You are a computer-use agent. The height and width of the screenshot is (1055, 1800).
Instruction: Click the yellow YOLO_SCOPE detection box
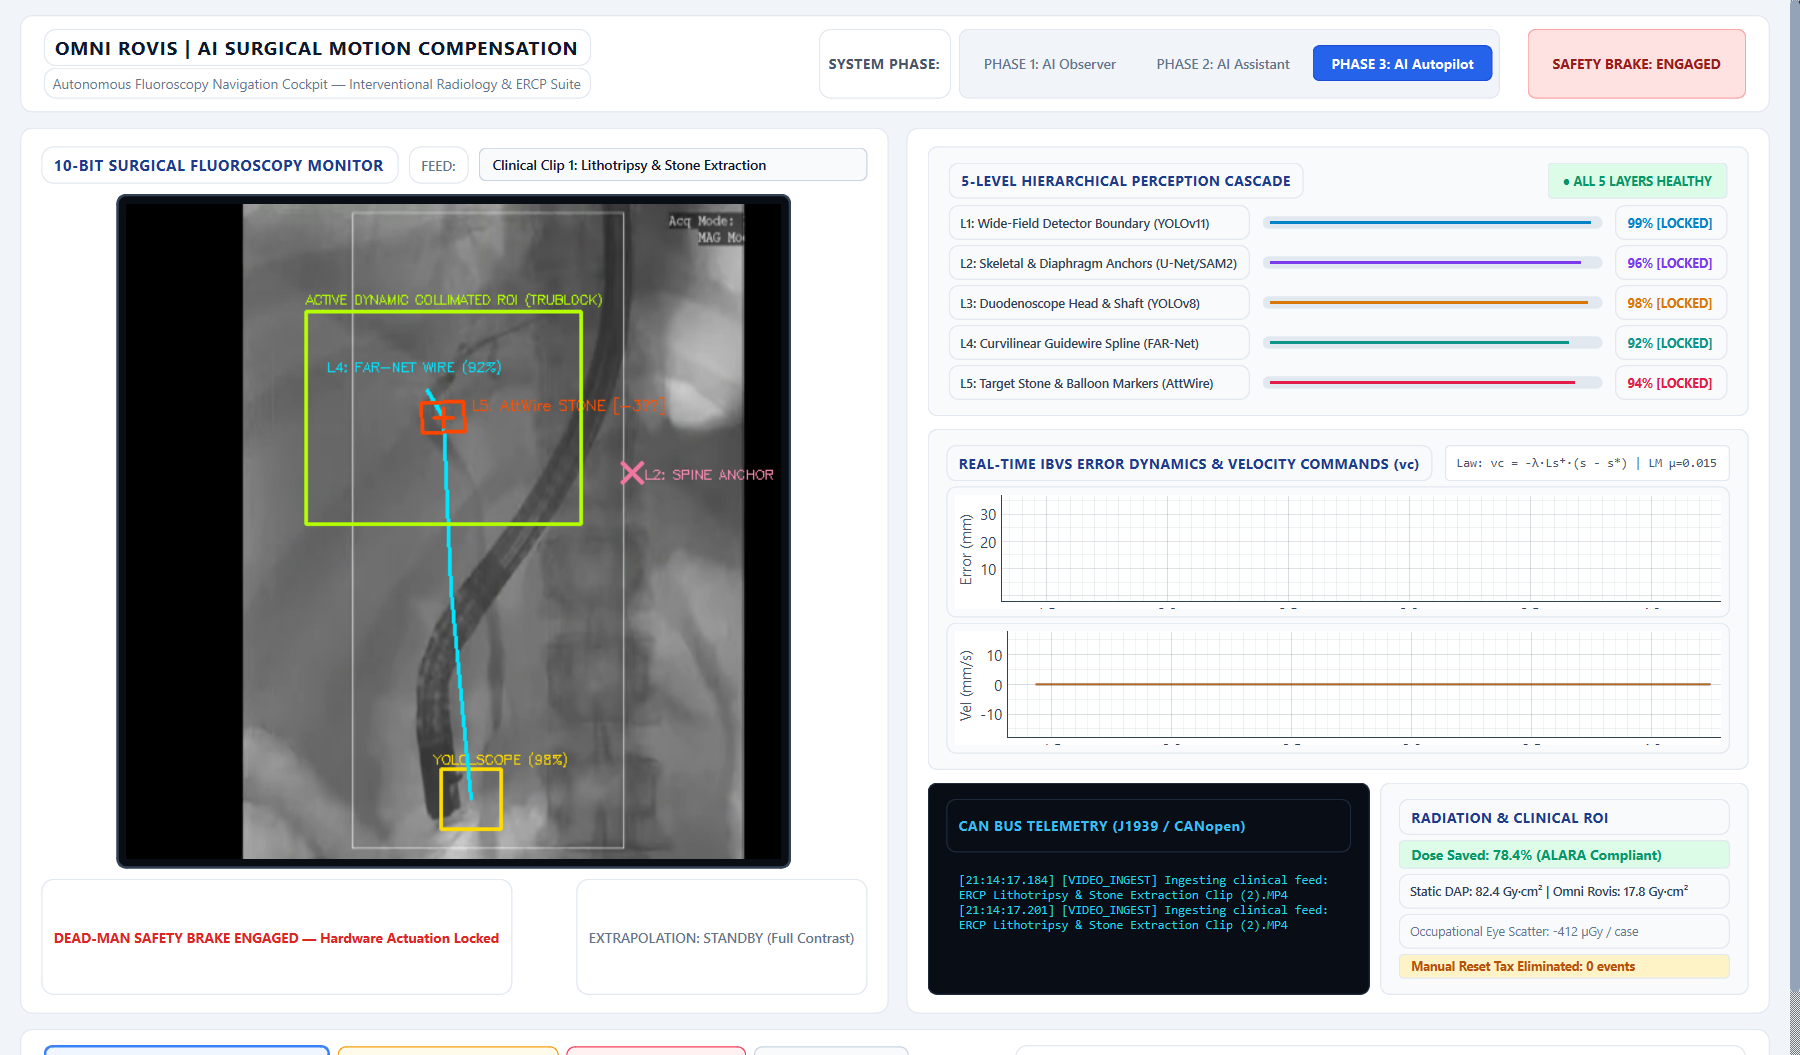(x=471, y=799)
